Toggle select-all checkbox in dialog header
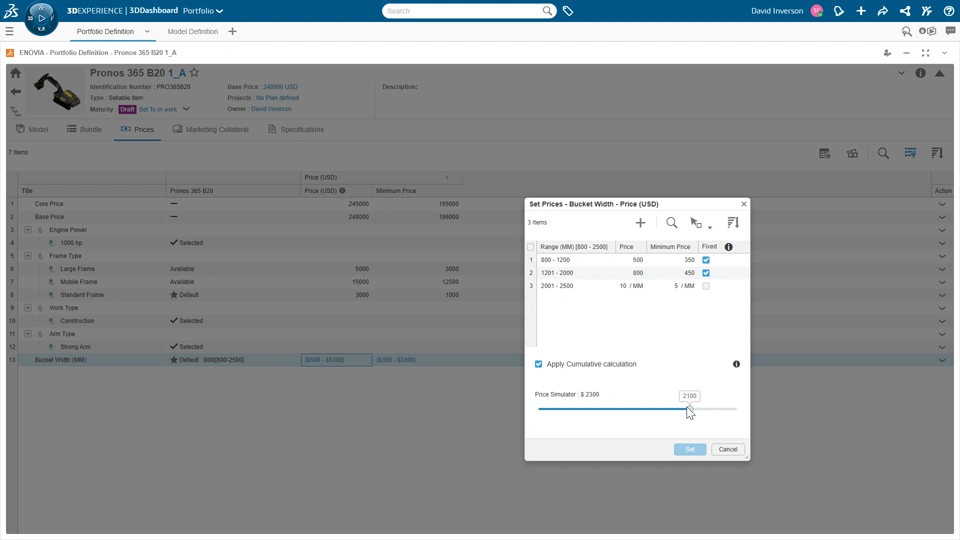The image size is (960, 540). coord(531,247)
